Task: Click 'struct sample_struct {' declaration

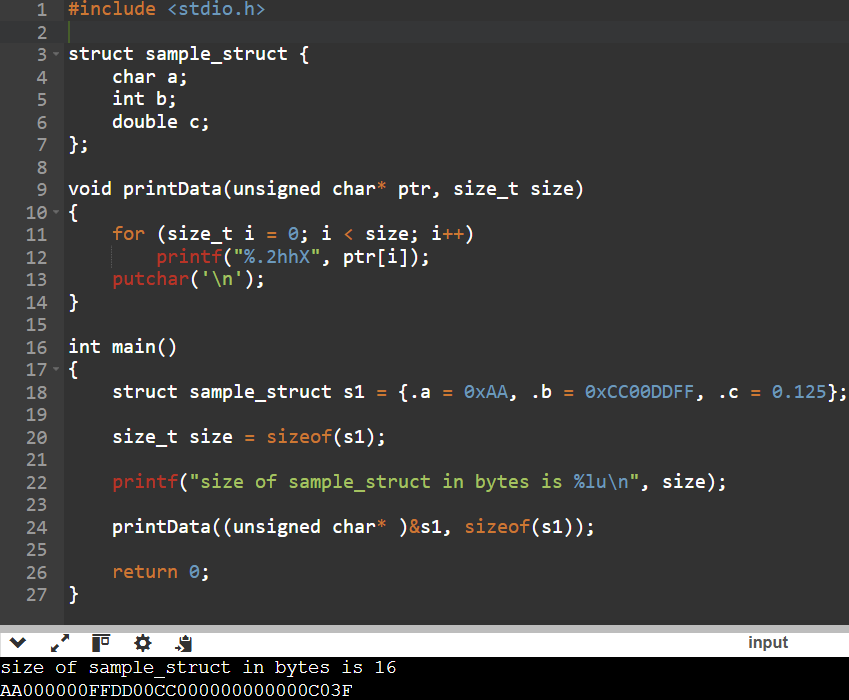Action: point(188,54)
